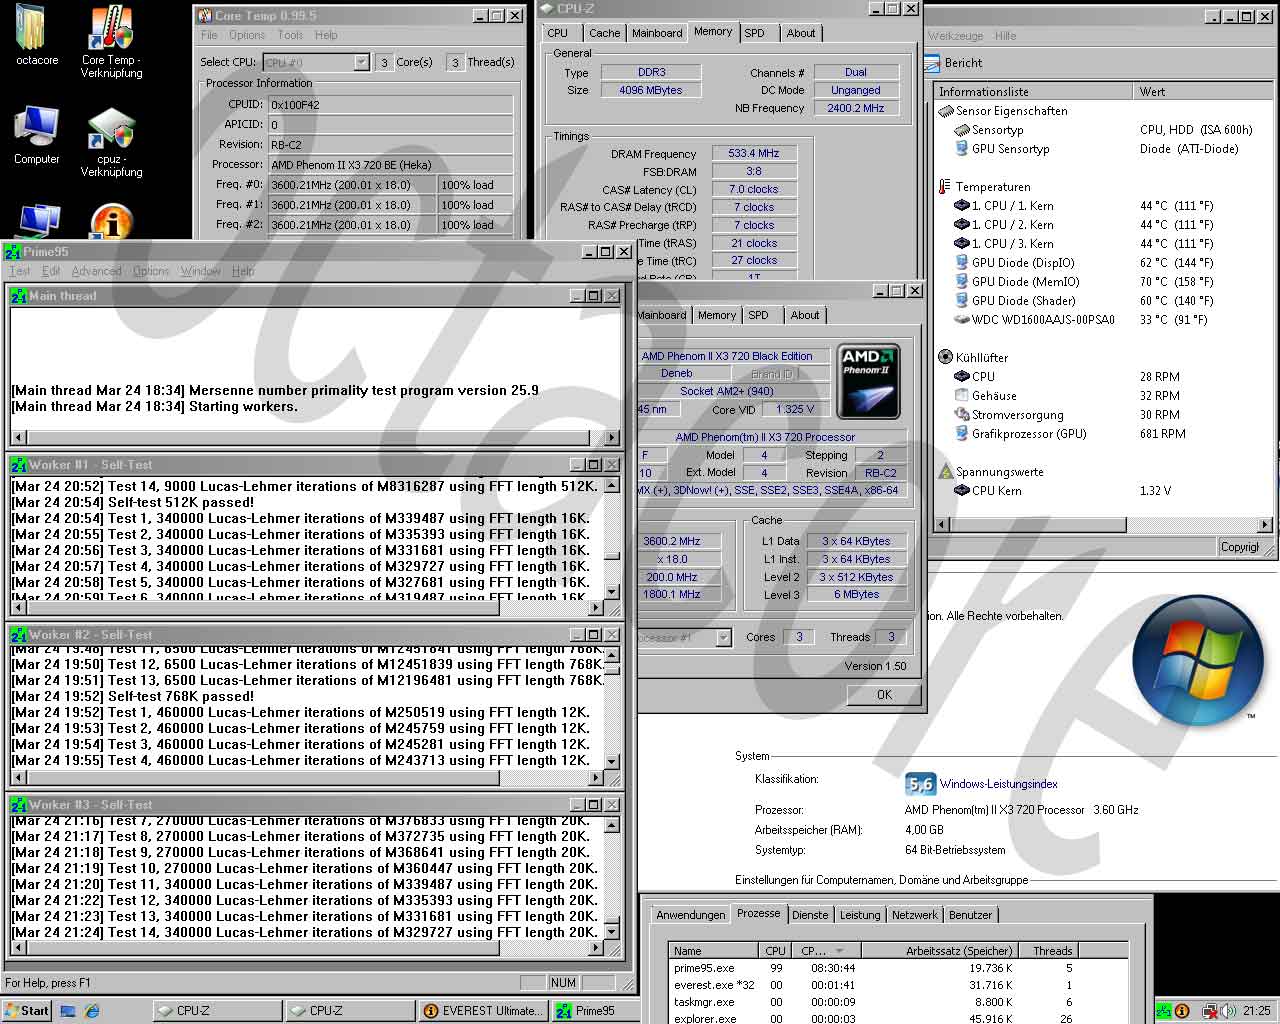Open the Options menu in Core Temp
This screenshot has height=1024, width=1280.
tap(247, 35)
